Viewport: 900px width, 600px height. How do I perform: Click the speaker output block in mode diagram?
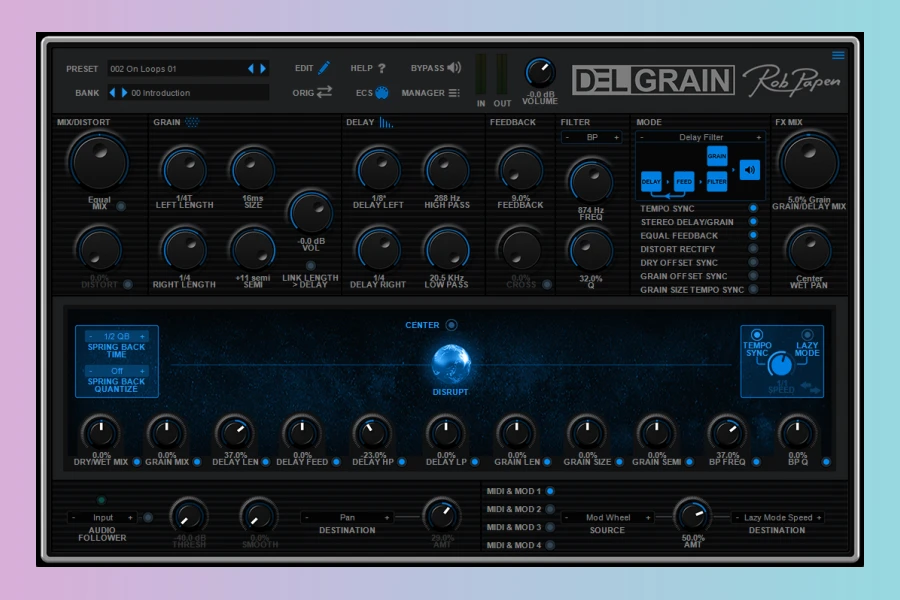pos(750,169)
